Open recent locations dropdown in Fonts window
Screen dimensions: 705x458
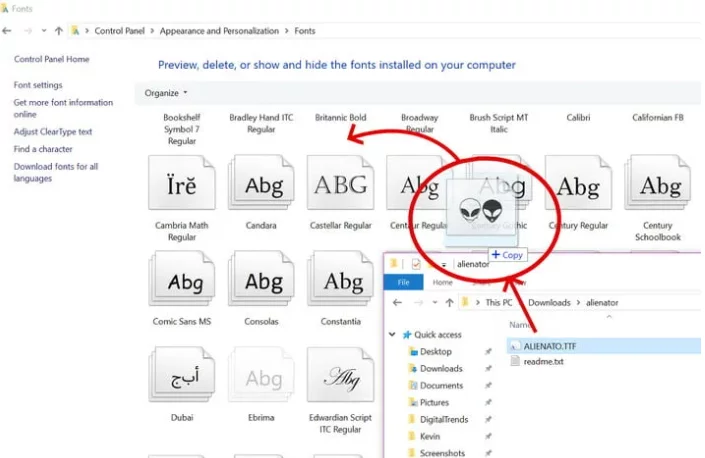click(x=43, y=31)
